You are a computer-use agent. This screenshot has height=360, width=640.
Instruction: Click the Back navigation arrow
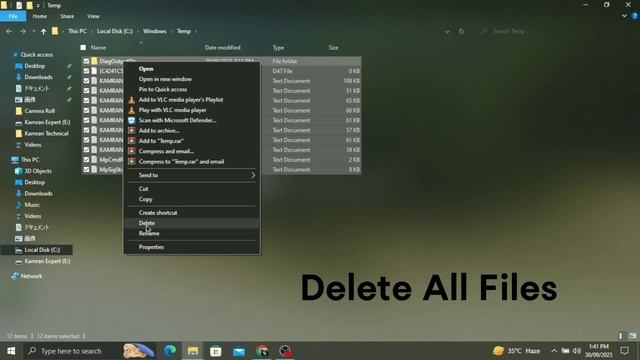pyautogui.click(x=9, y=31)
